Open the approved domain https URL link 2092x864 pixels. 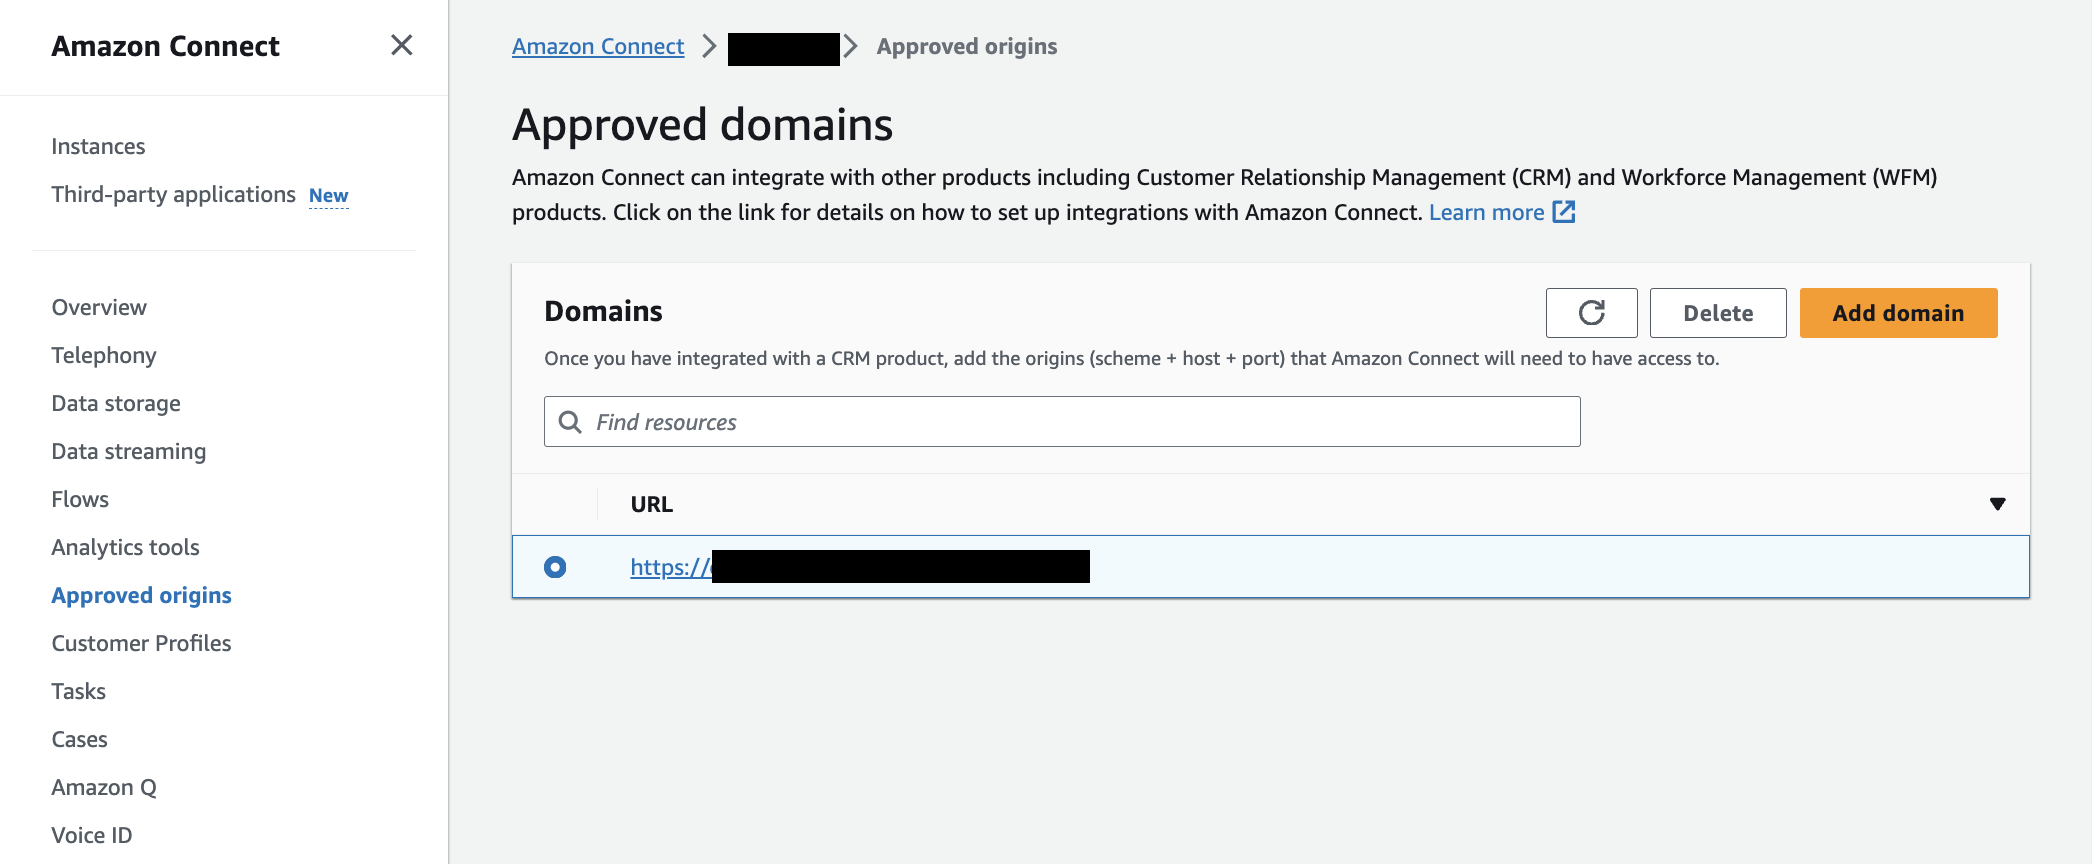point(670,567)
